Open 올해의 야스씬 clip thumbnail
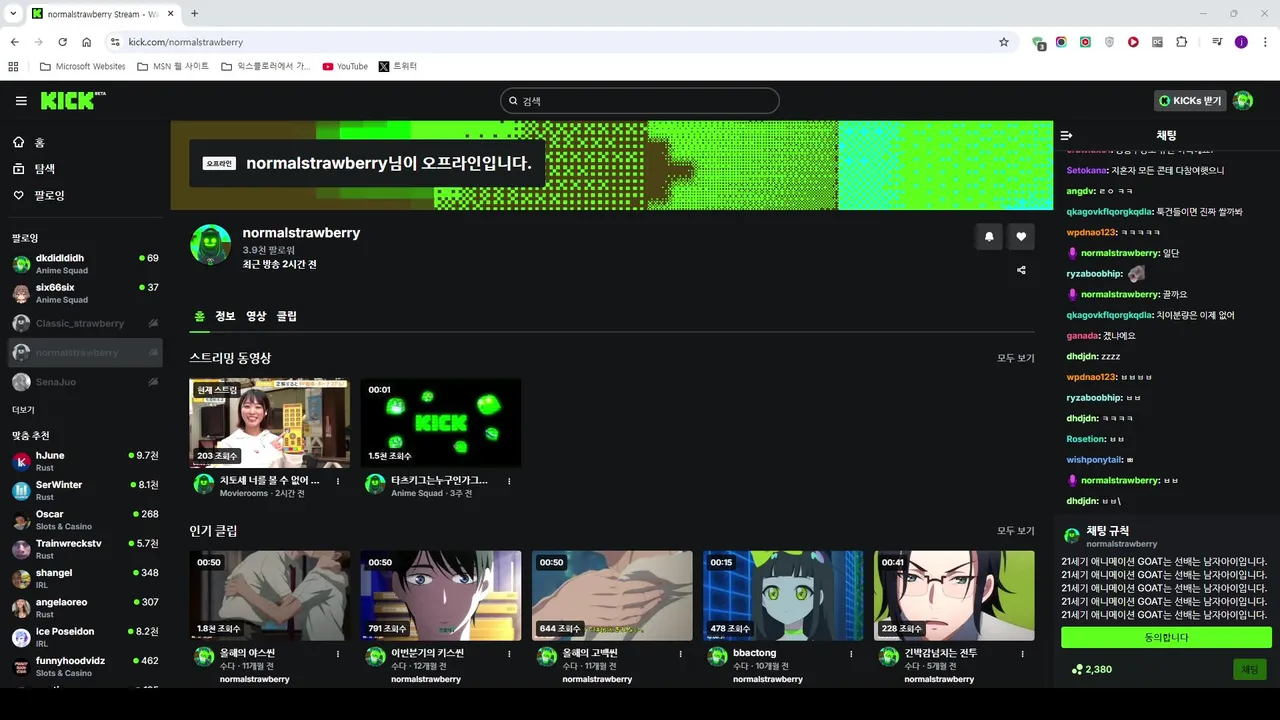The image size is (1280, 720). coord(270,596)
